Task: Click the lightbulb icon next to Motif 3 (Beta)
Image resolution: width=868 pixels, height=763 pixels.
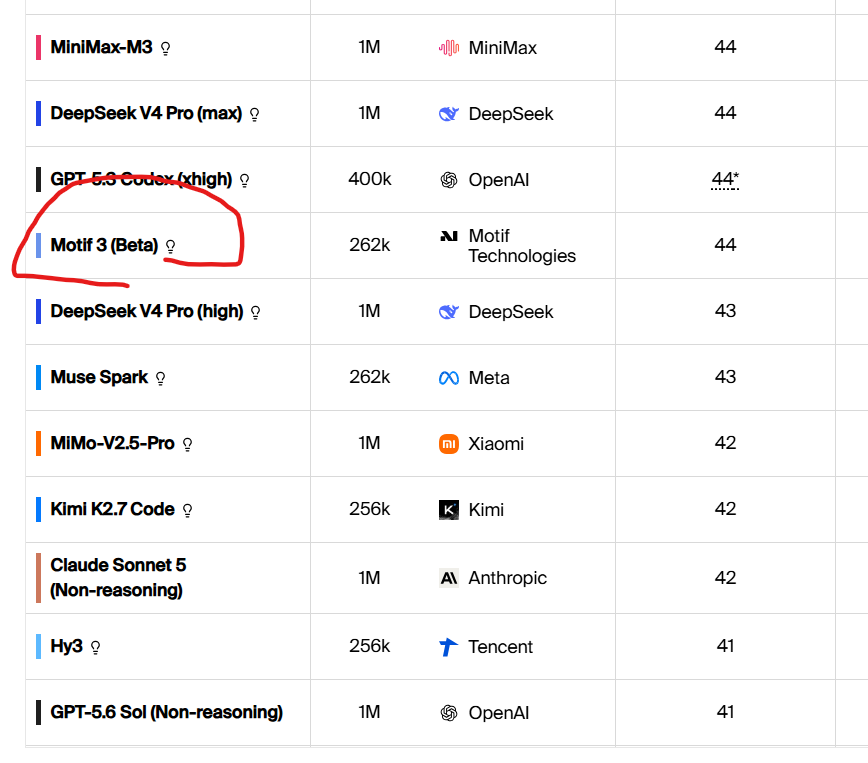Action: click(x=170, y=247)
